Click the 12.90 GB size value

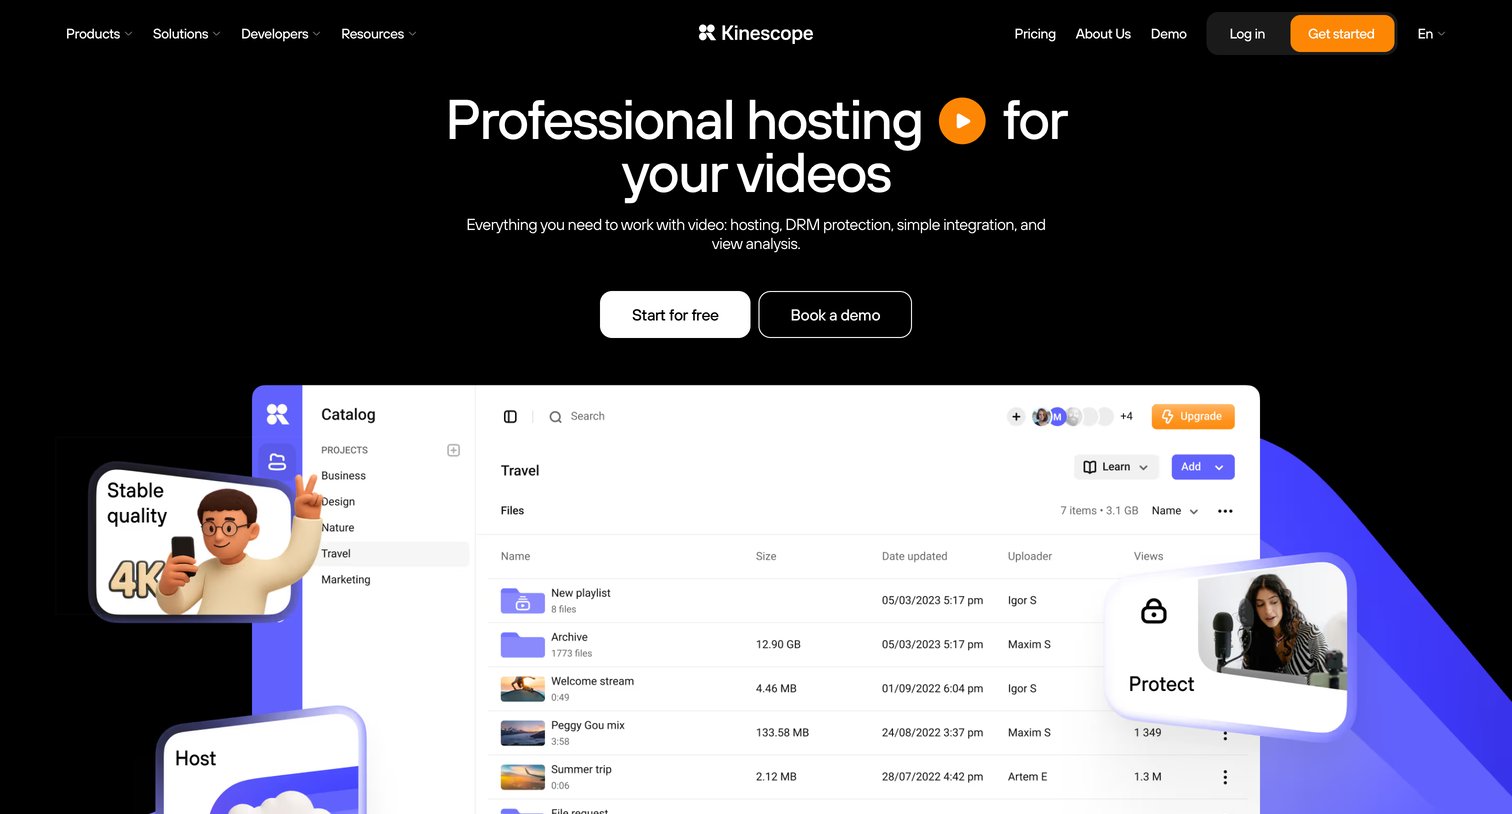click(x=778, y=645)
